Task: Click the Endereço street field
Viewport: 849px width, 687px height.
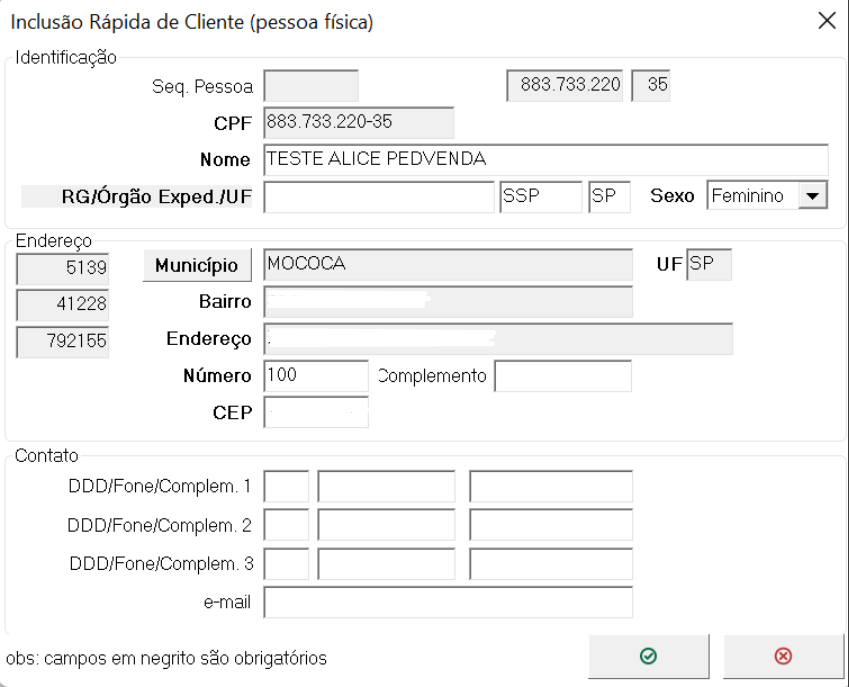Action: pos(498,339)
